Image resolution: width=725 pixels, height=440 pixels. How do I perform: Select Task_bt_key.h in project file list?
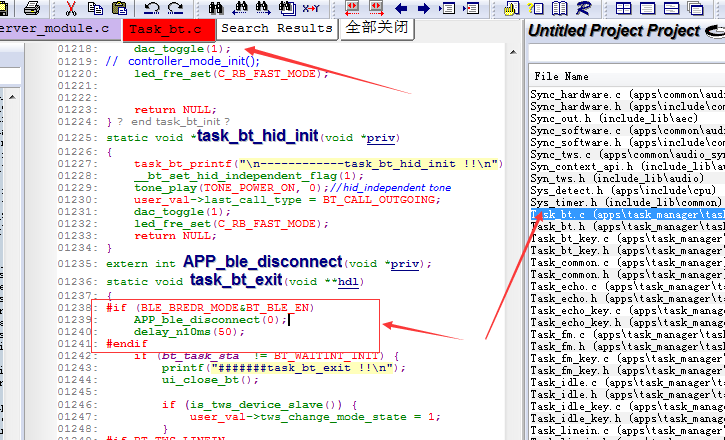(x=627, y=251)
